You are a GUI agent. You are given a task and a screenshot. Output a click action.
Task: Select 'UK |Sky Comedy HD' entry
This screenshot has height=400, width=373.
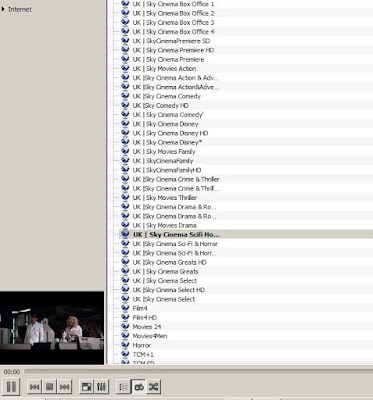click(x=161, y=105)
